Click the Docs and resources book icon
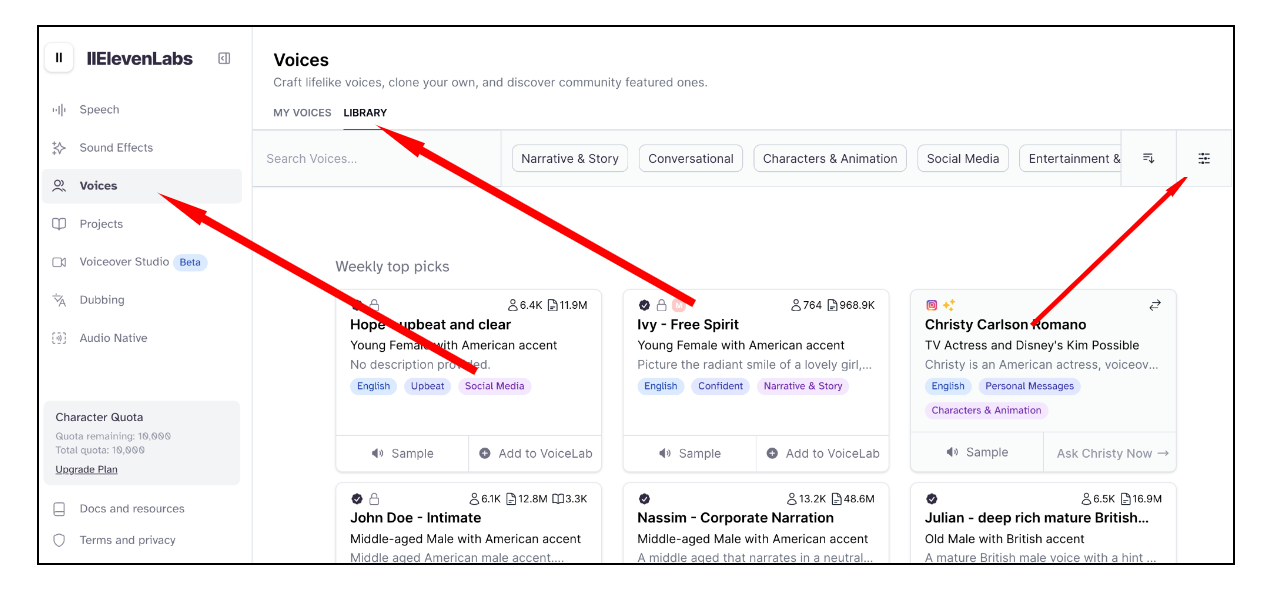 [x=59, y=509]
